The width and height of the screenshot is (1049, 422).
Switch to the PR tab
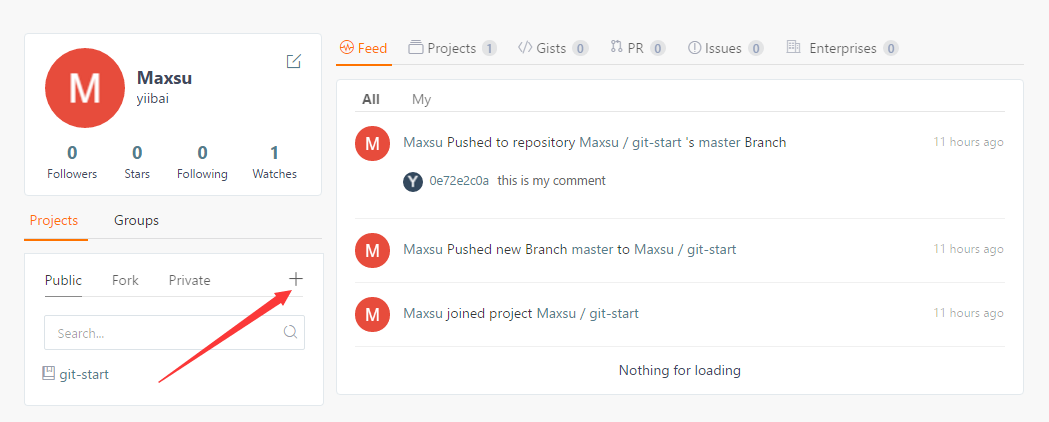pos(637,48)
